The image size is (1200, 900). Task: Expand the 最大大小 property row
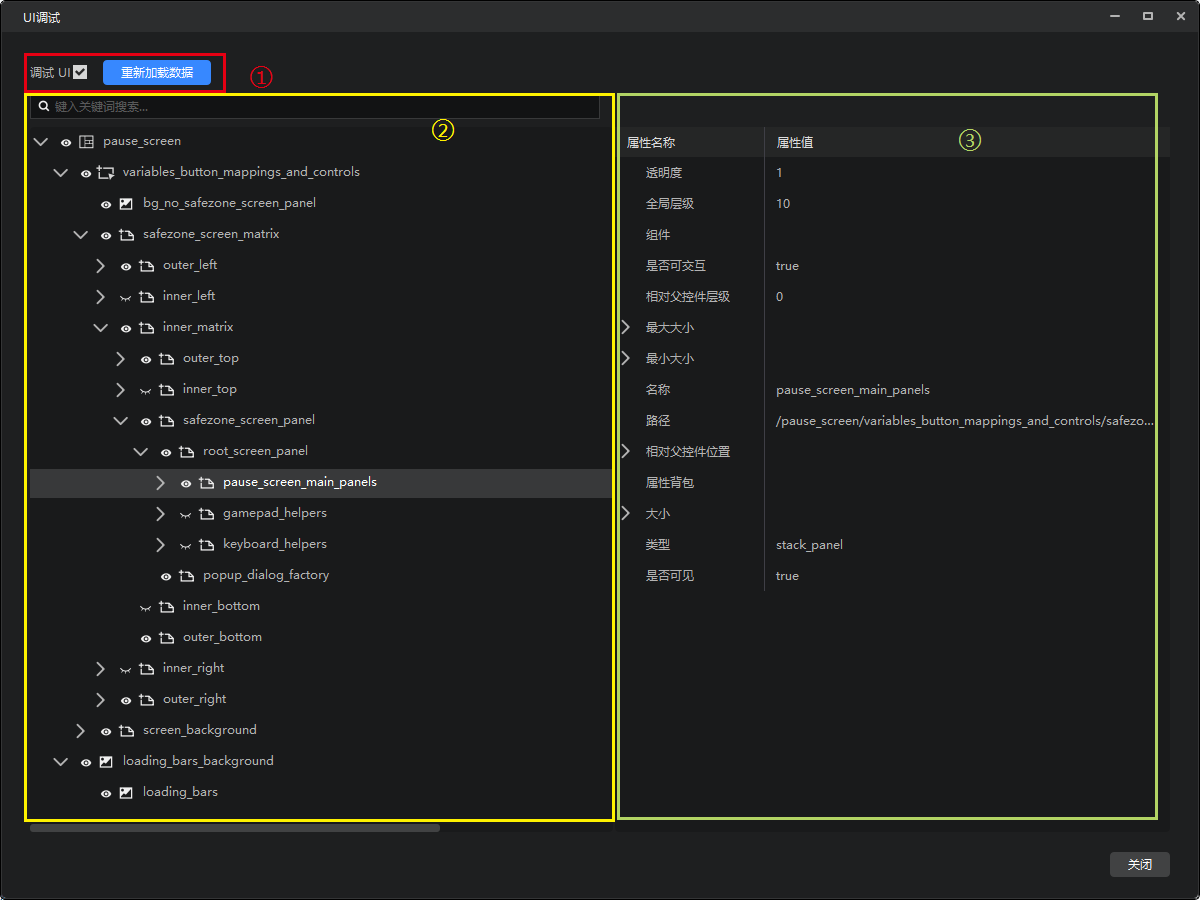[627, 328]
